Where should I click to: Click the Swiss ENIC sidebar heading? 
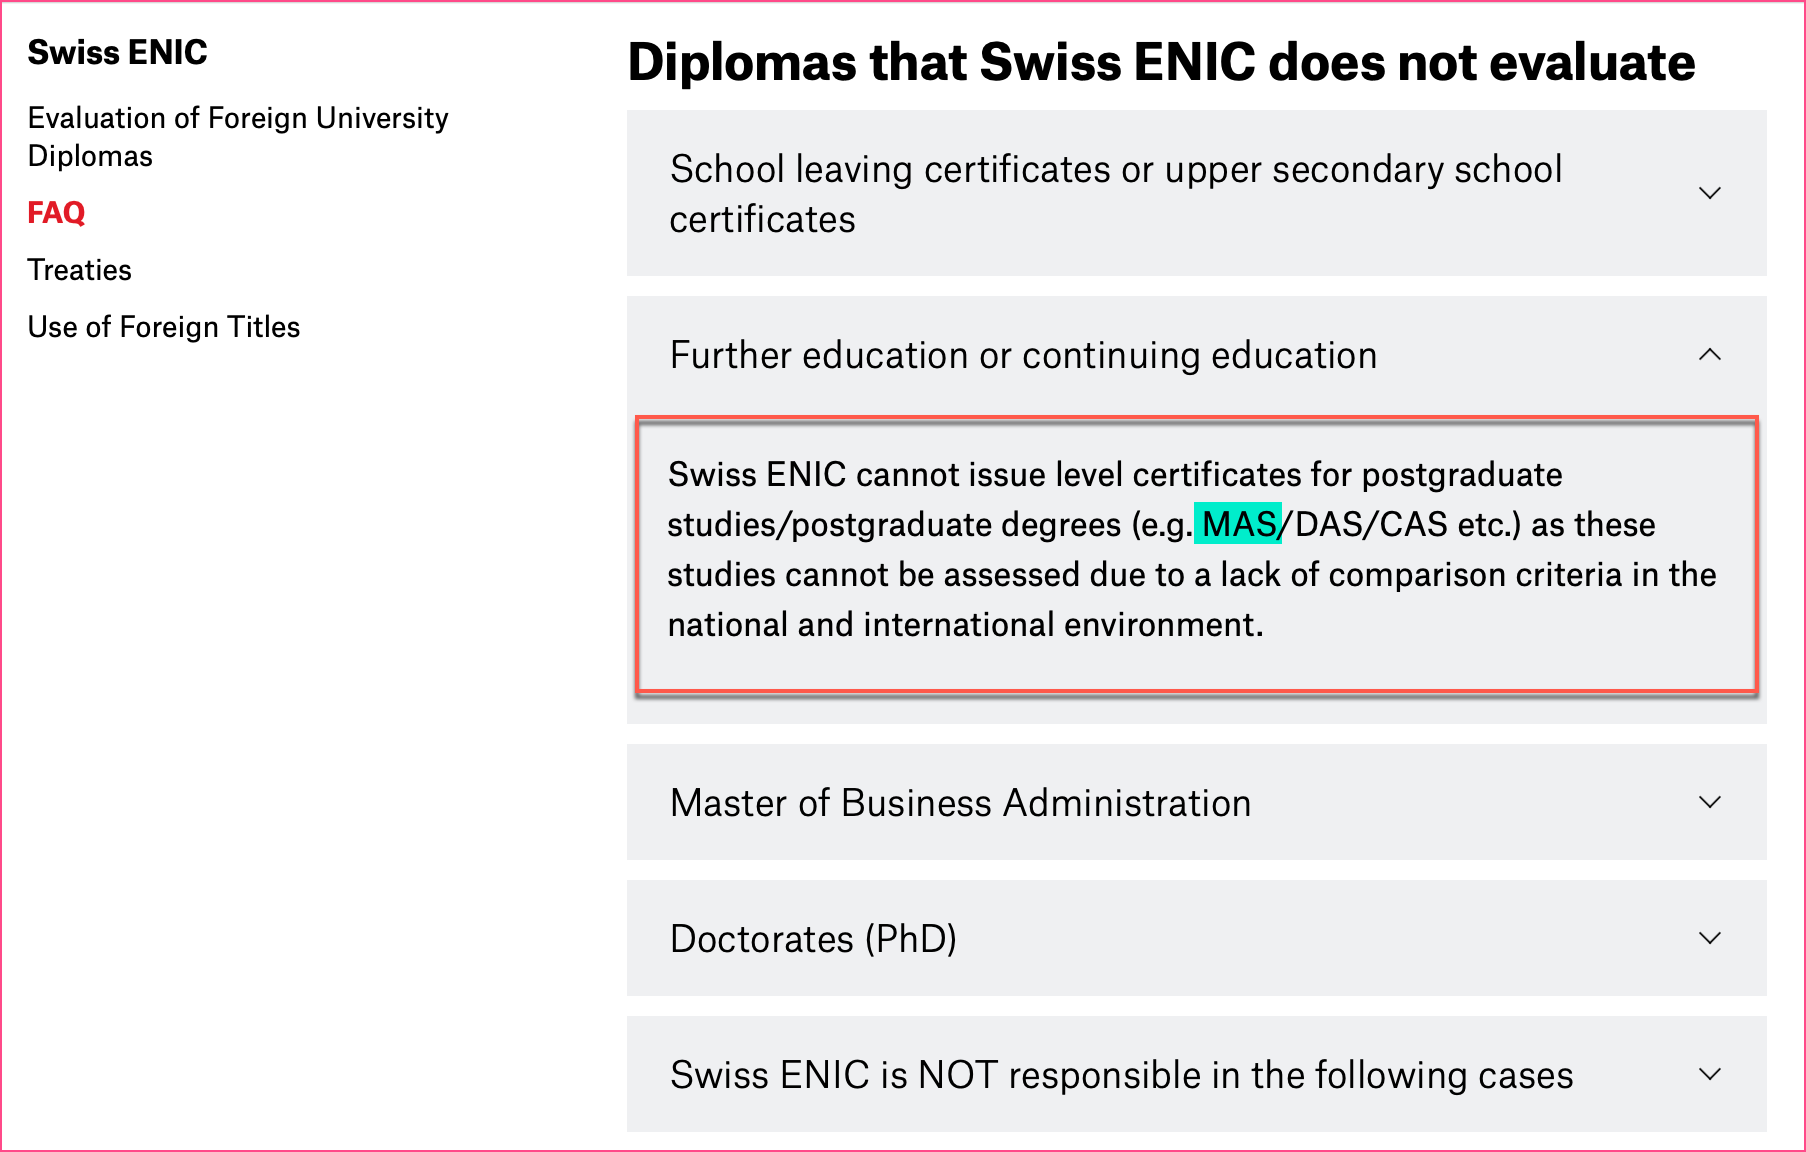coord(118,52)
